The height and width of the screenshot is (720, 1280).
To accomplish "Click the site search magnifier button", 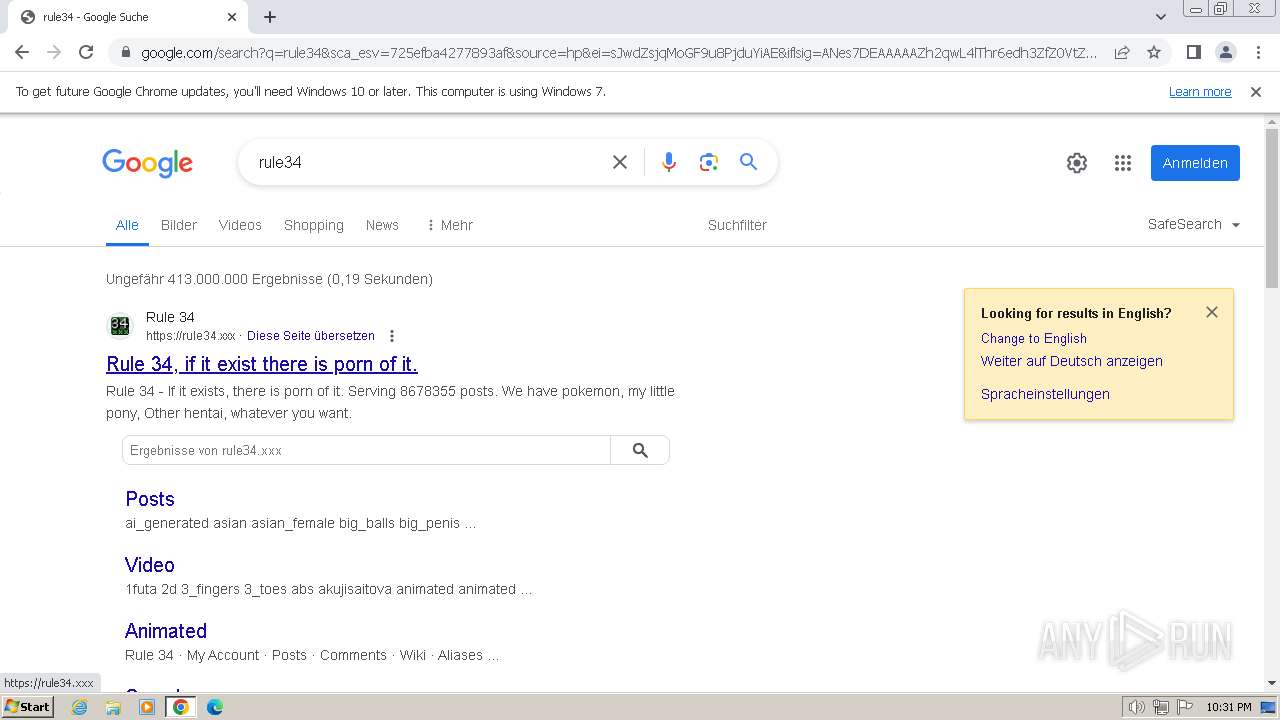I will tap(640, 450).
